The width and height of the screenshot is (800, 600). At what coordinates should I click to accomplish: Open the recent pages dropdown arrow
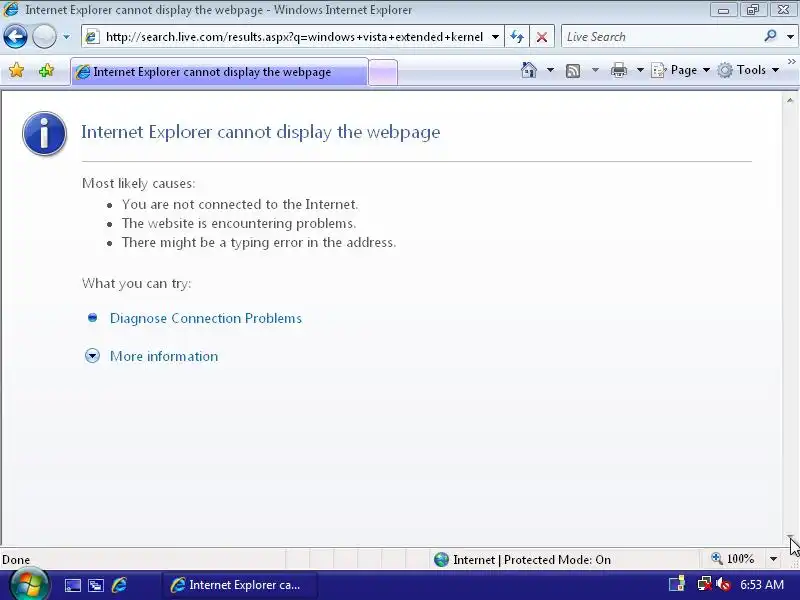coord(66,37)
